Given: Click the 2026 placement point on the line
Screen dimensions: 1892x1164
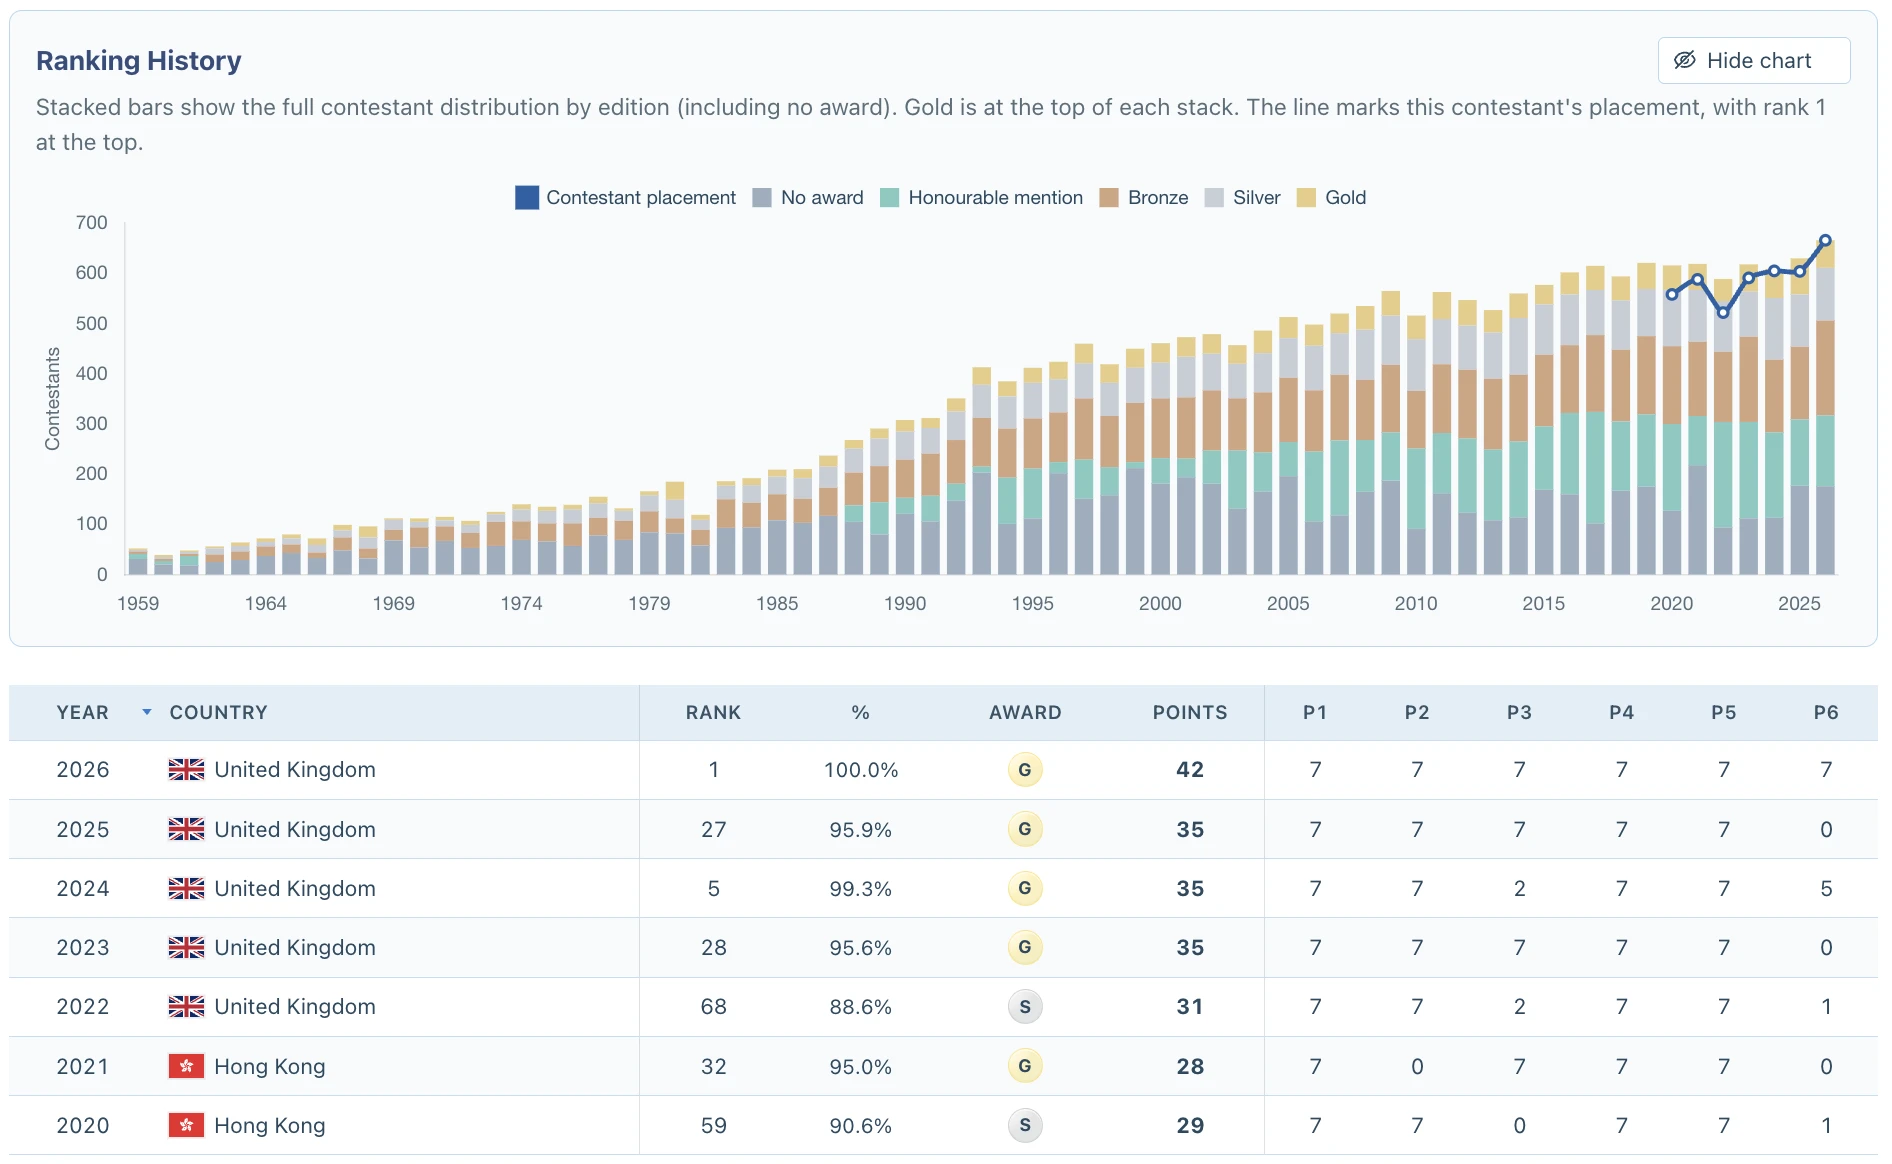Looking at the screenshot, I should [x=1825, y=240].
